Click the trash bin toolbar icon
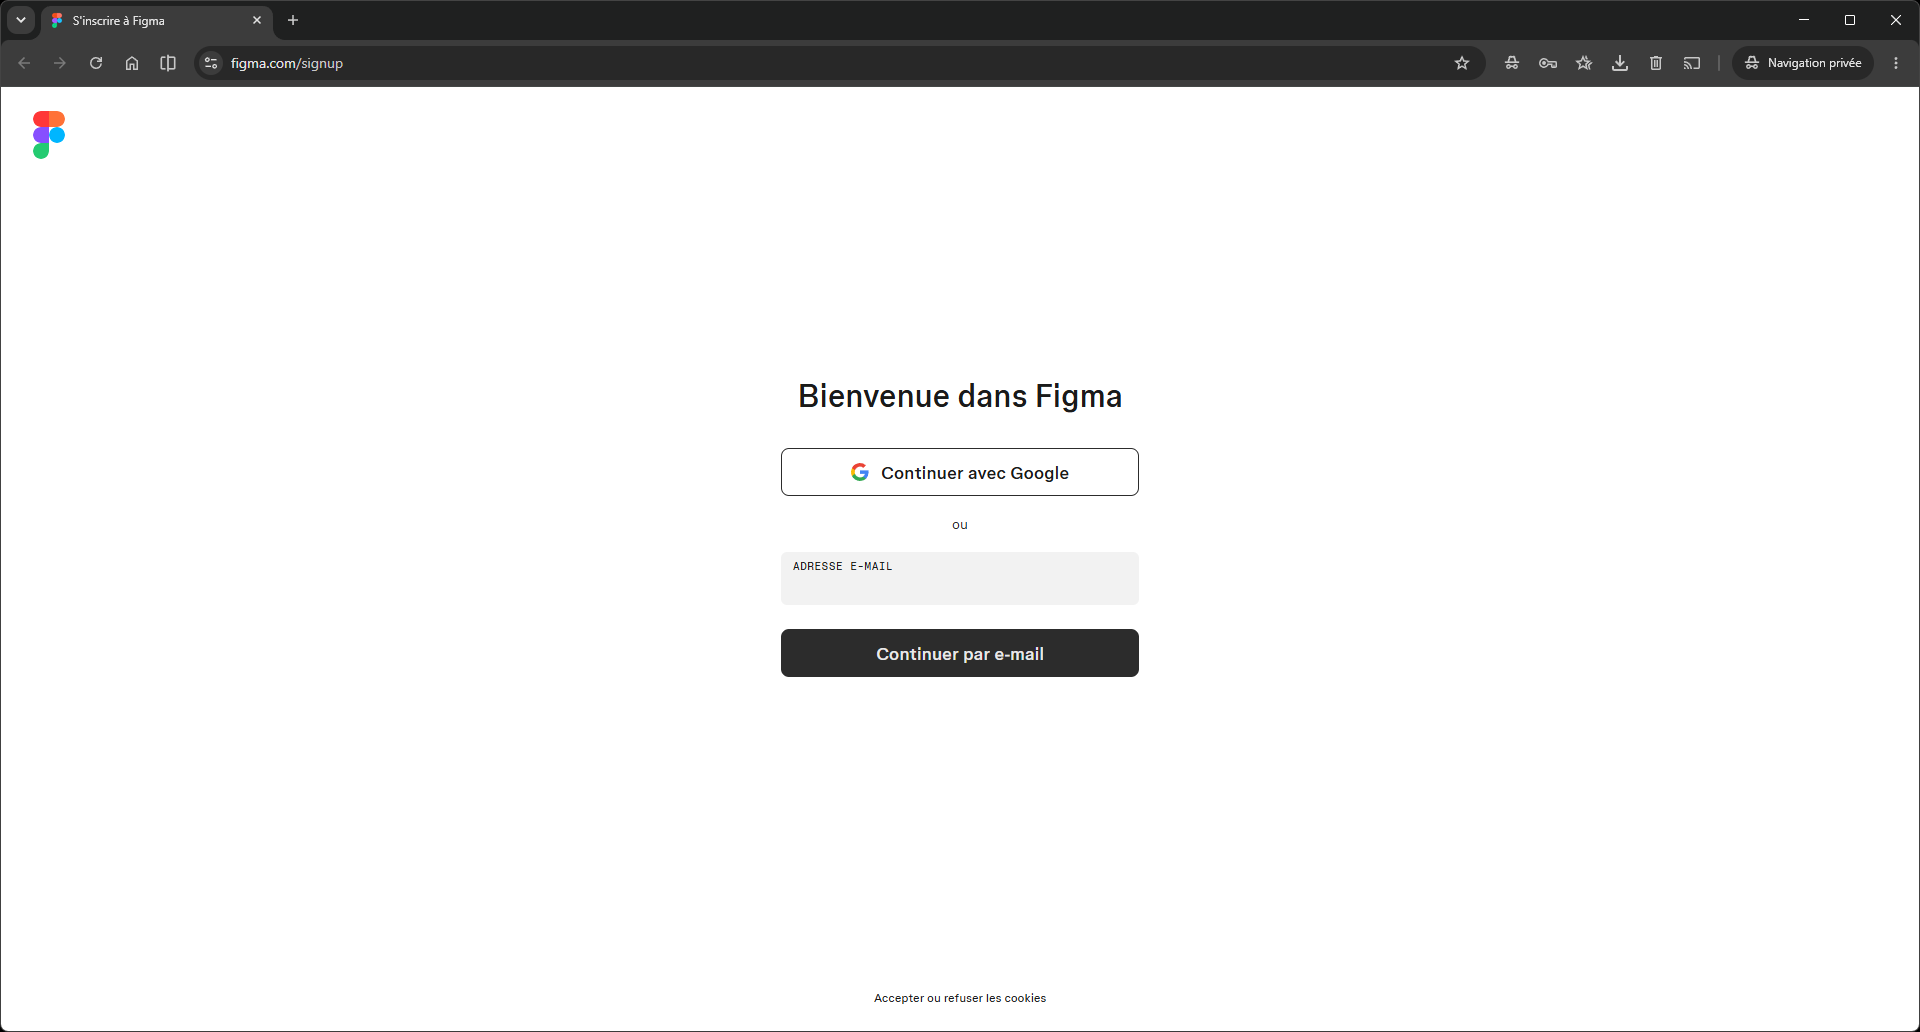 [x=1656, y=63]
